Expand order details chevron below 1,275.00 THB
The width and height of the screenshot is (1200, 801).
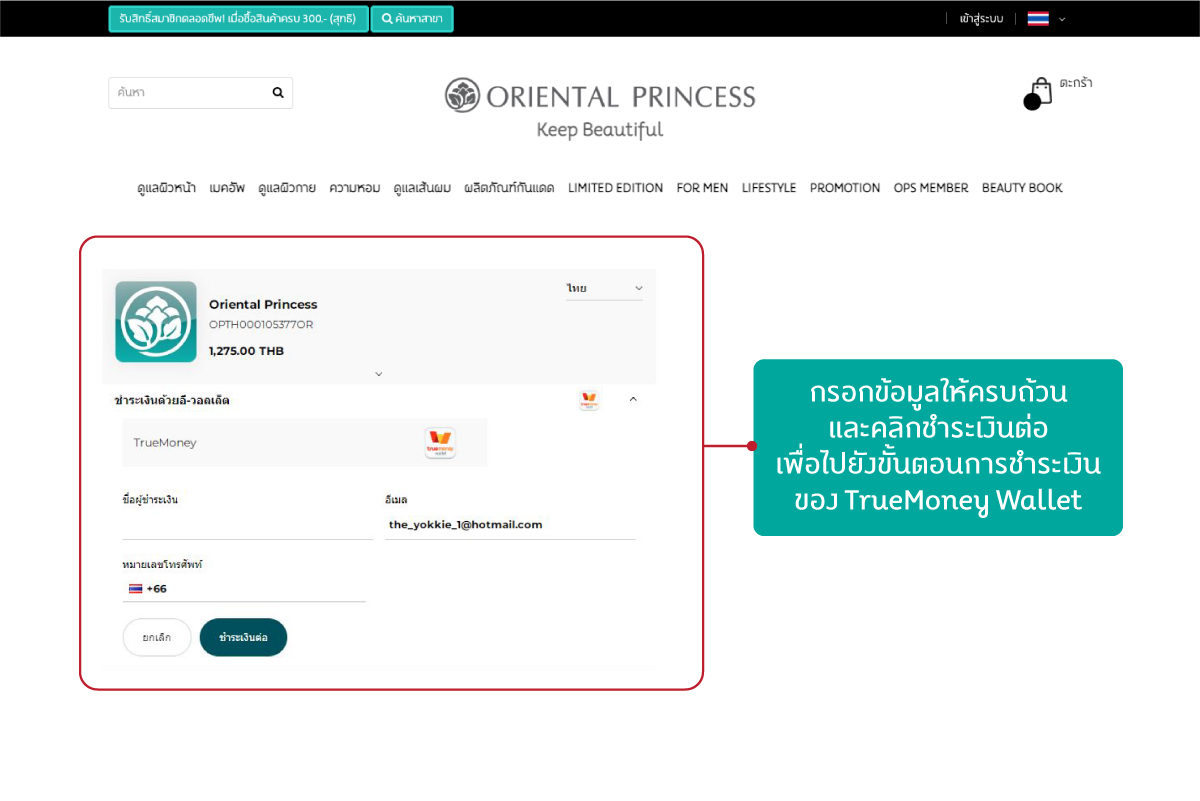379,374
